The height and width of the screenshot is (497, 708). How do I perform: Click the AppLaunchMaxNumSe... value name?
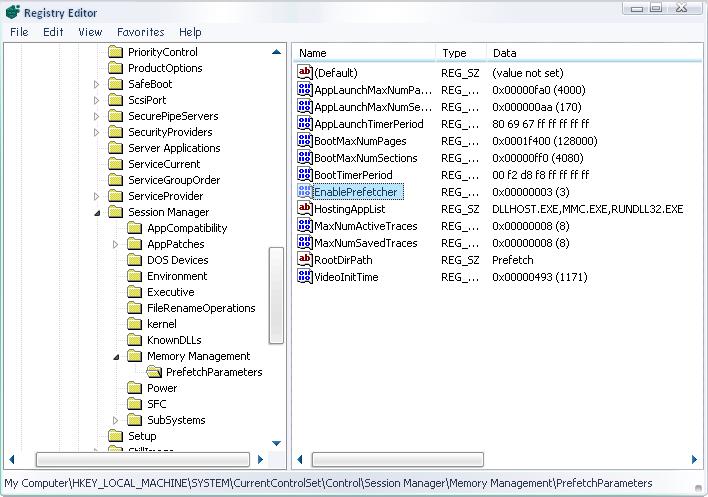[373, 107]
